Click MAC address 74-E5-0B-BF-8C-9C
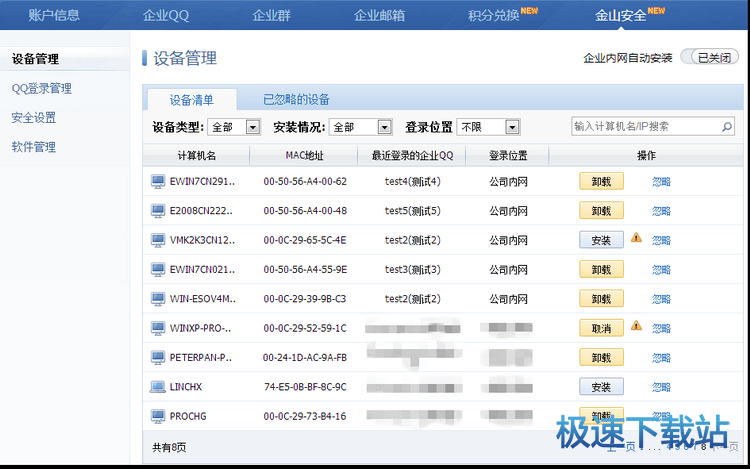This screenshot has height=469, width=750. [x=305, y=387]
